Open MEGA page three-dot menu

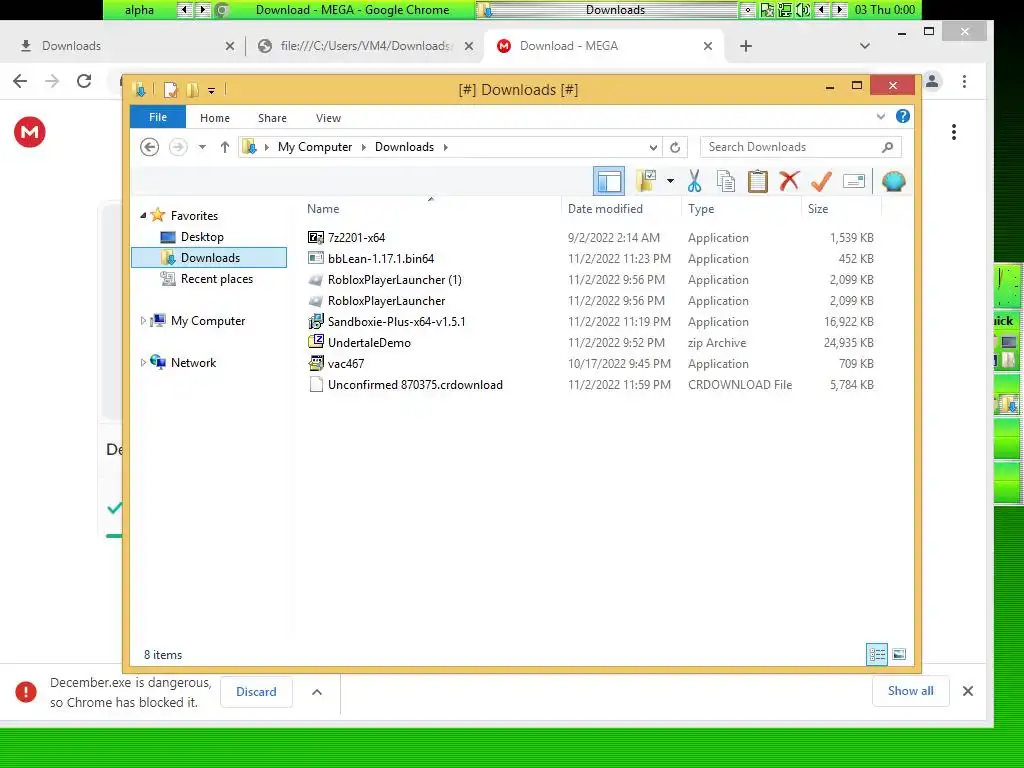[954, 132]
